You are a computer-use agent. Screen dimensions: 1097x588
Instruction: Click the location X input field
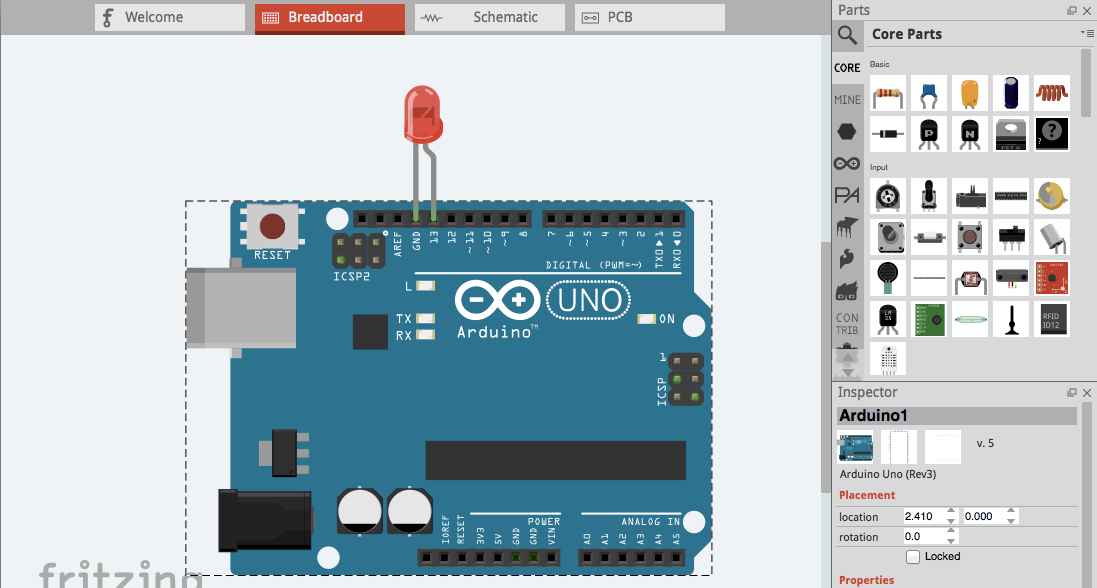tap(924, 517)
